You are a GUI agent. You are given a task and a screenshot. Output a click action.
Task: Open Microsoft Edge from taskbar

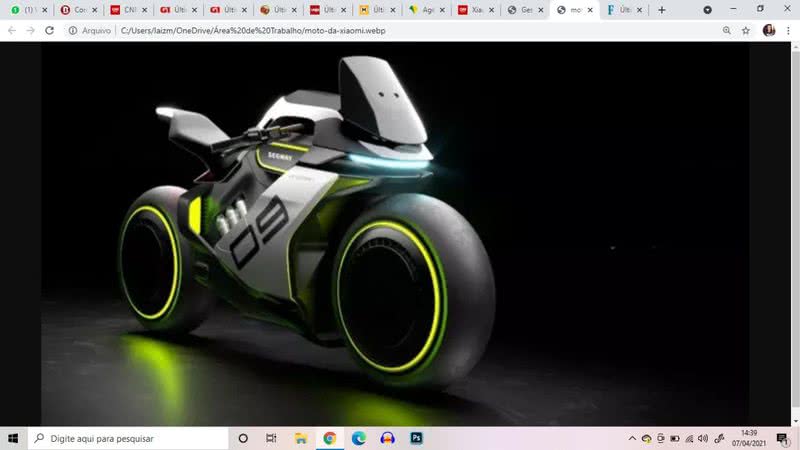359,438
